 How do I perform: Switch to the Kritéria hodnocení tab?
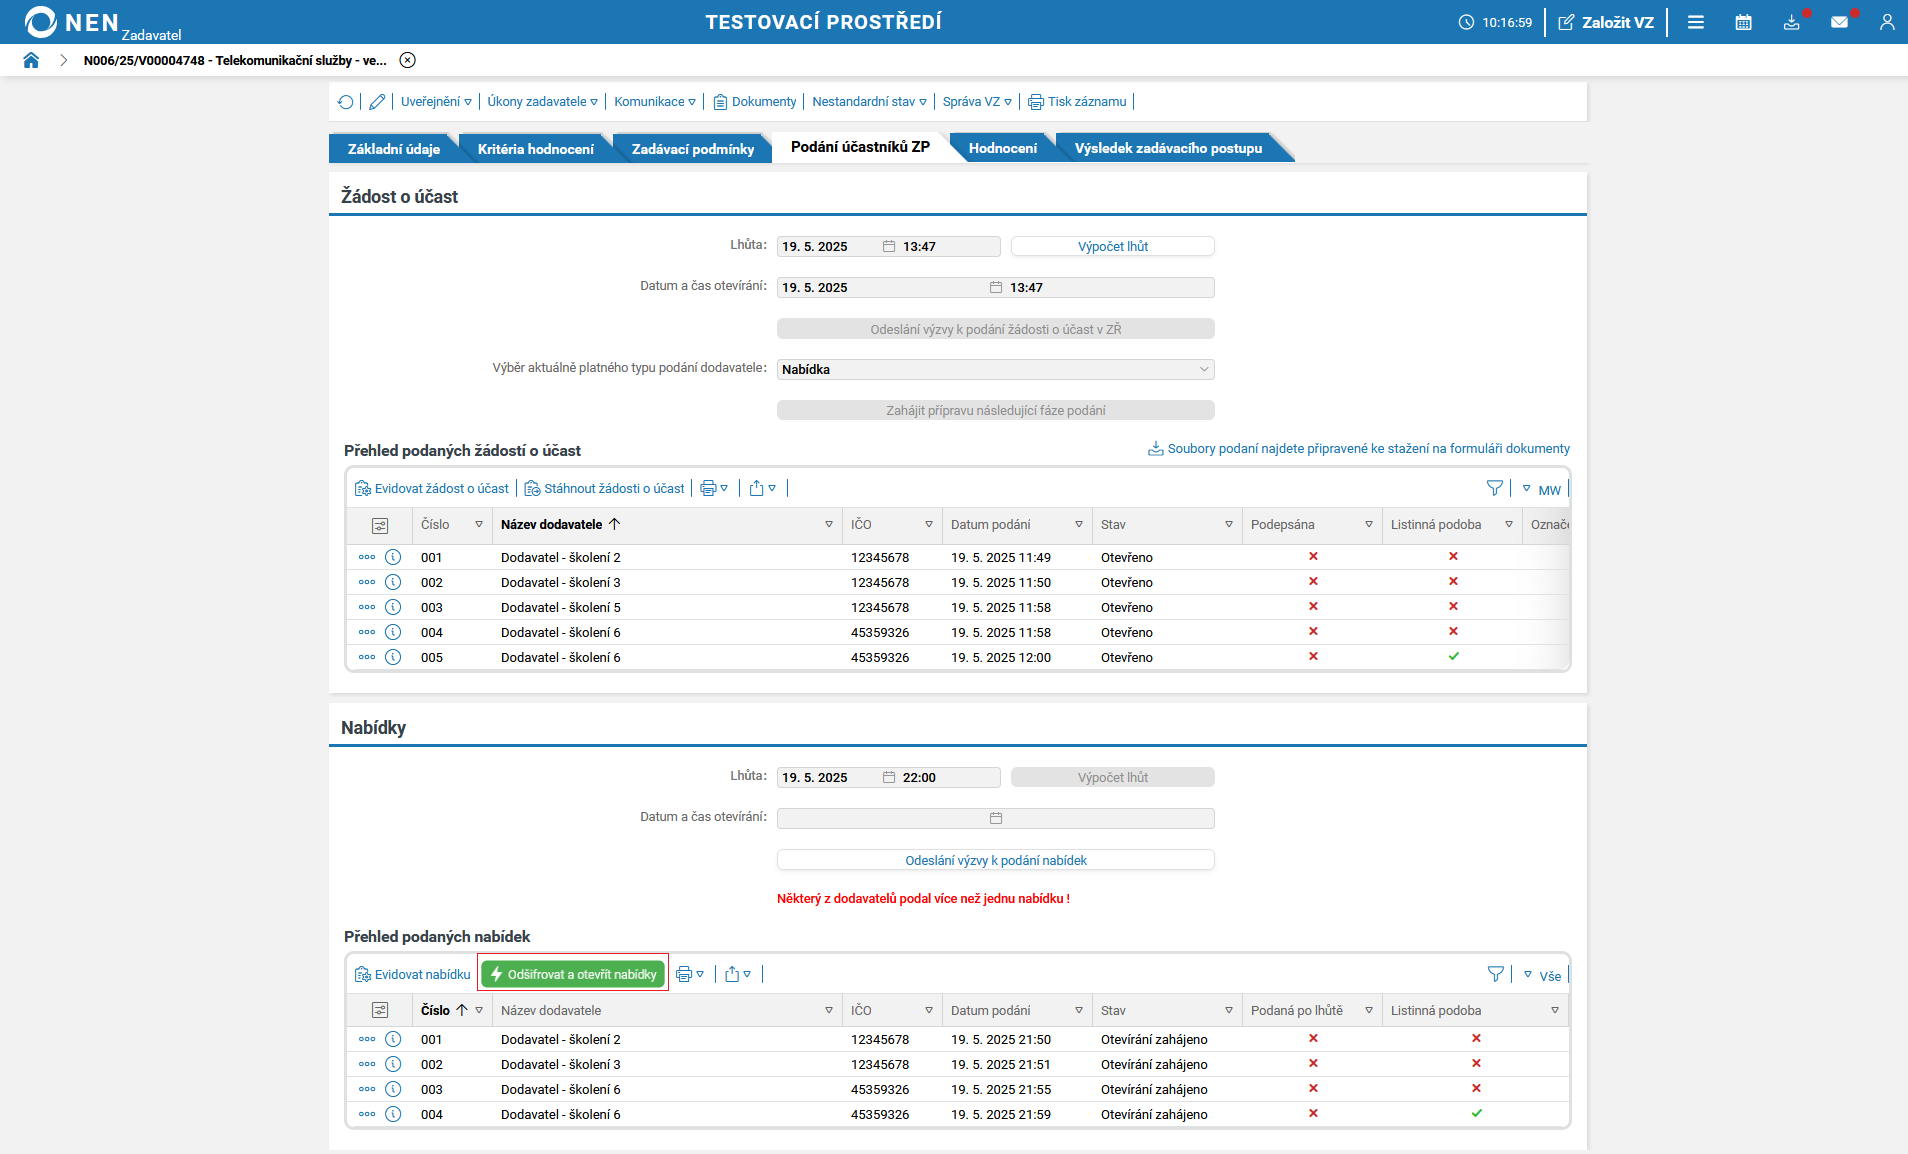click(x=535, y=149)
